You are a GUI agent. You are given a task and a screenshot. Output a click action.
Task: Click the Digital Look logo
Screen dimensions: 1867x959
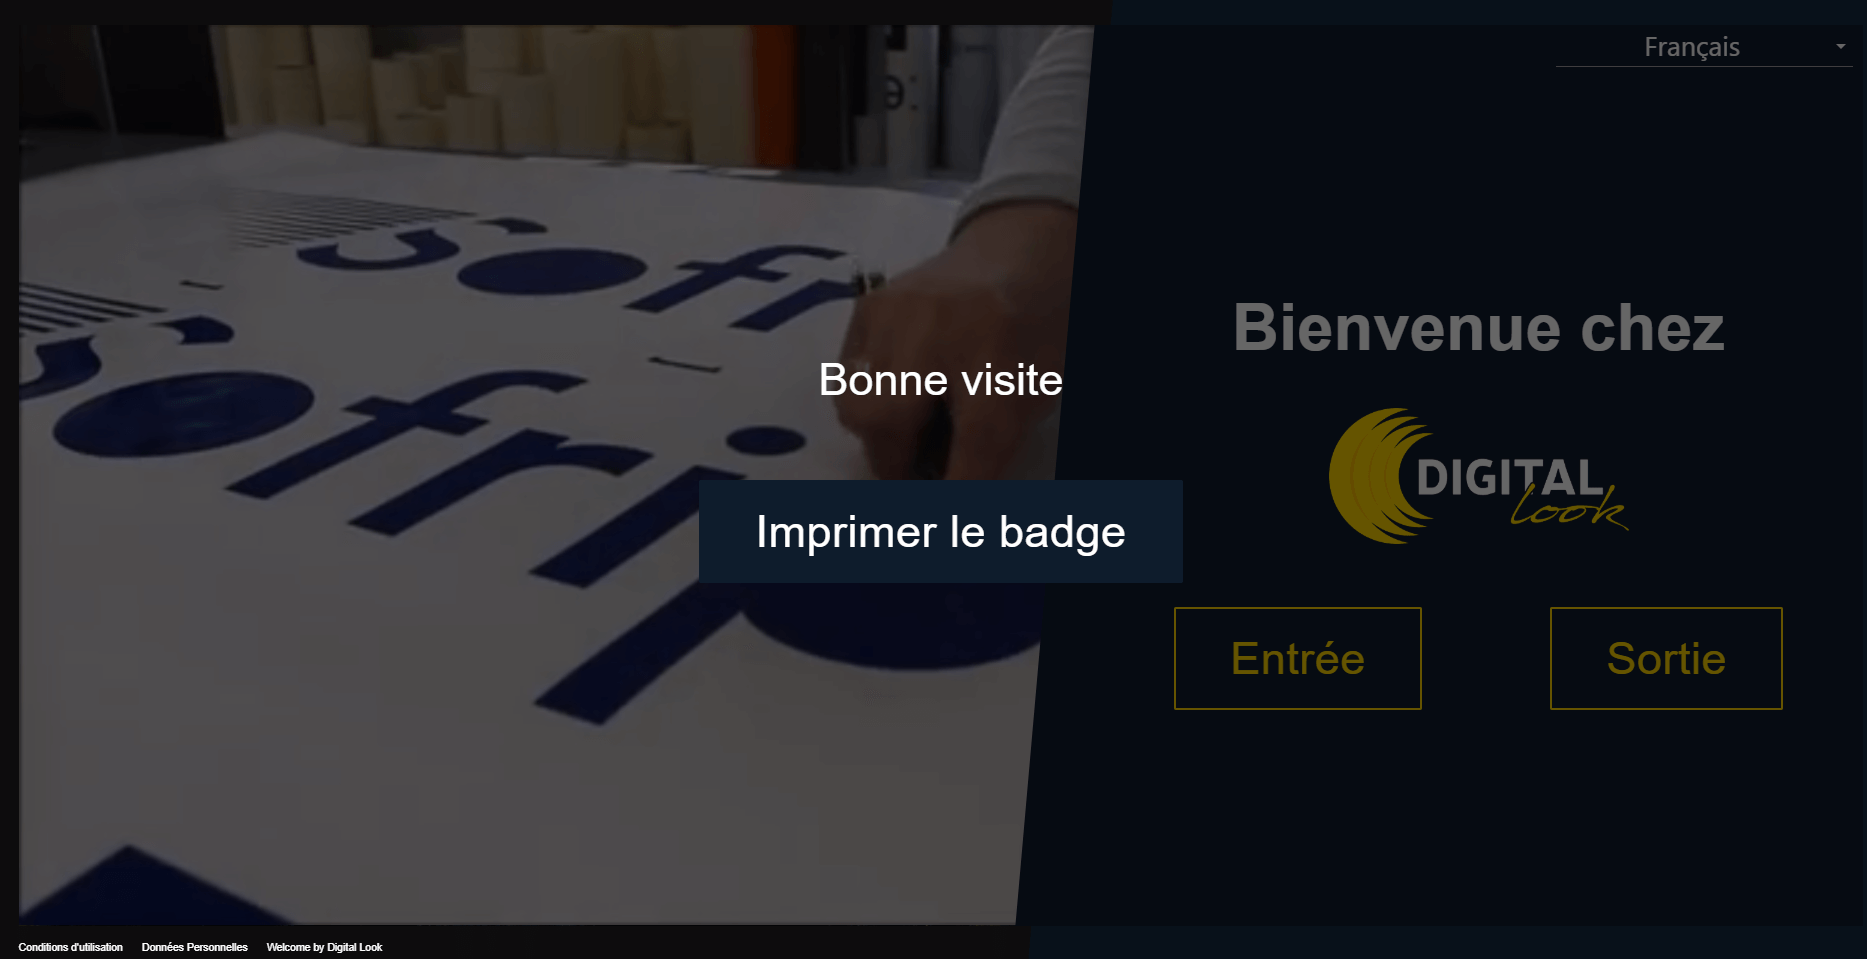tap(1478, 476)
